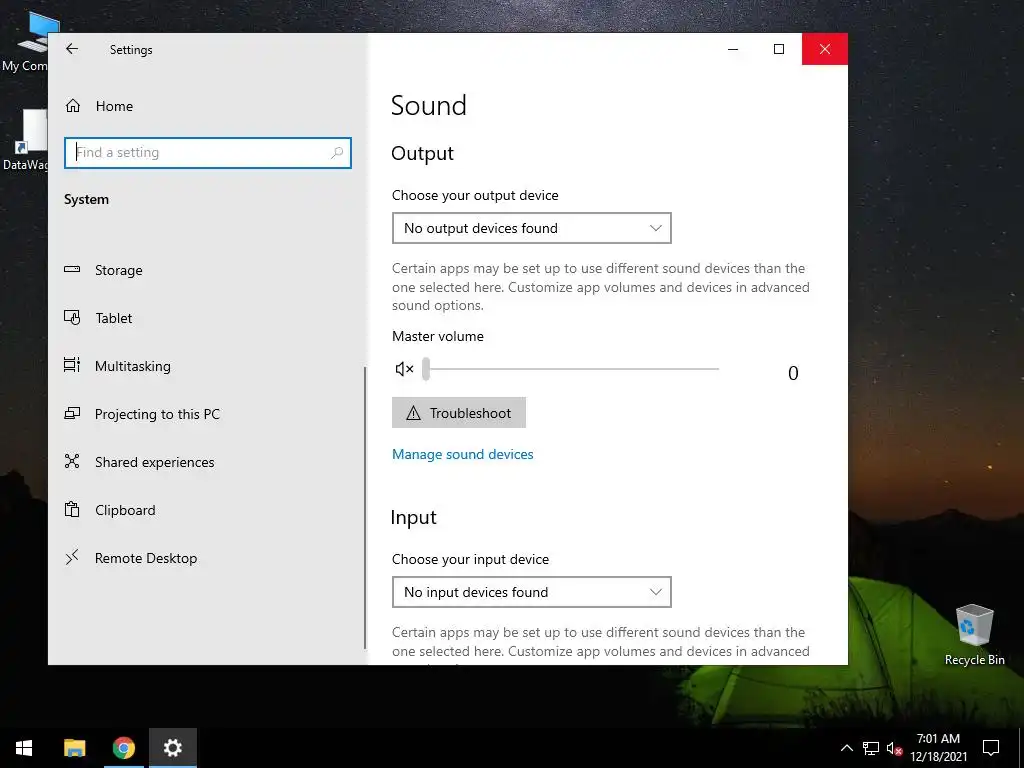Open the taskbar clock and date
The height and width of the screenshot is (768, 1024).
[938, 748]
